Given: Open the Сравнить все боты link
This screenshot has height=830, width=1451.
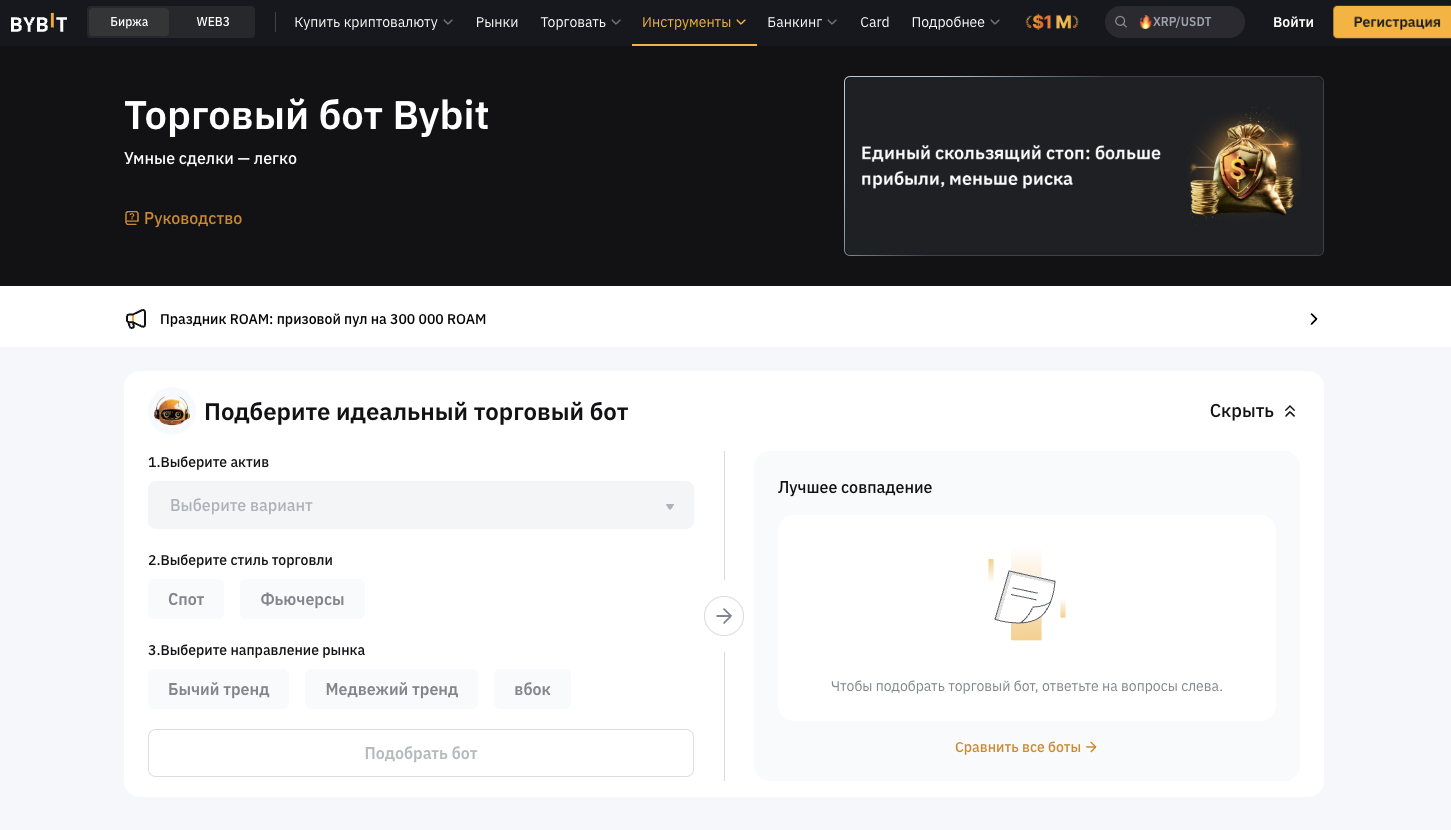Looking at the screenshot, I should point(1026,747).
